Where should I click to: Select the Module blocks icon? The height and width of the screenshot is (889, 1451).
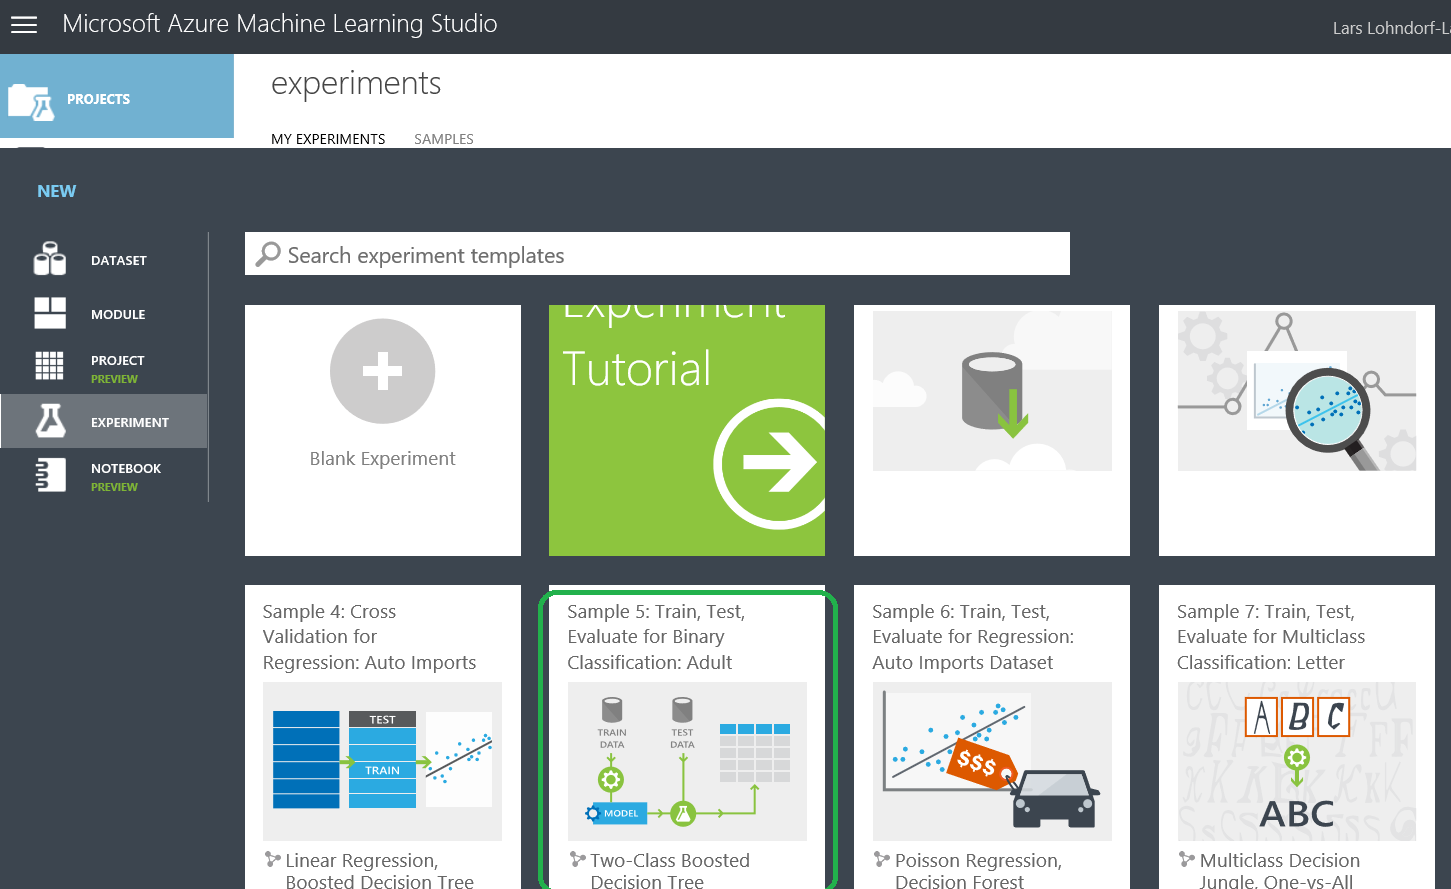50,313
